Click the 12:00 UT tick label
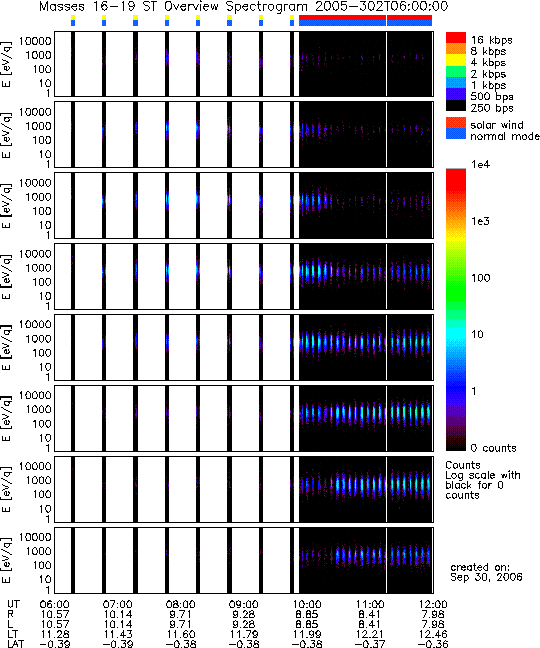 click(x=433, y=604)
